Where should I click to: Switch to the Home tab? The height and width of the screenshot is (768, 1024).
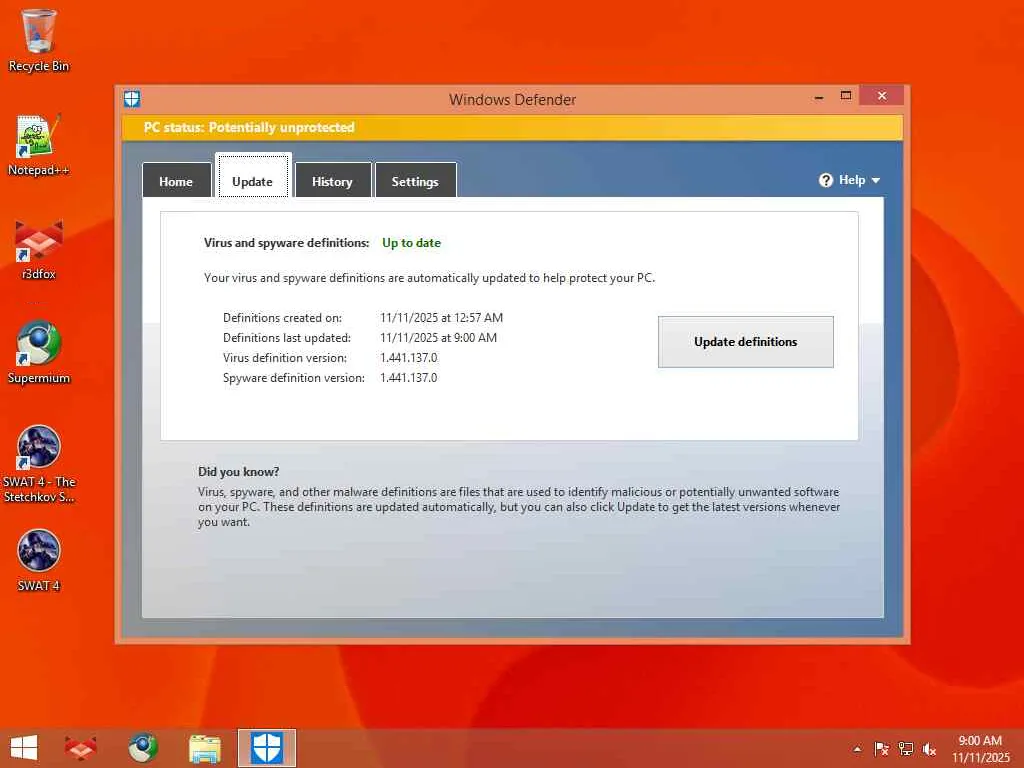[x=176, y=181]
